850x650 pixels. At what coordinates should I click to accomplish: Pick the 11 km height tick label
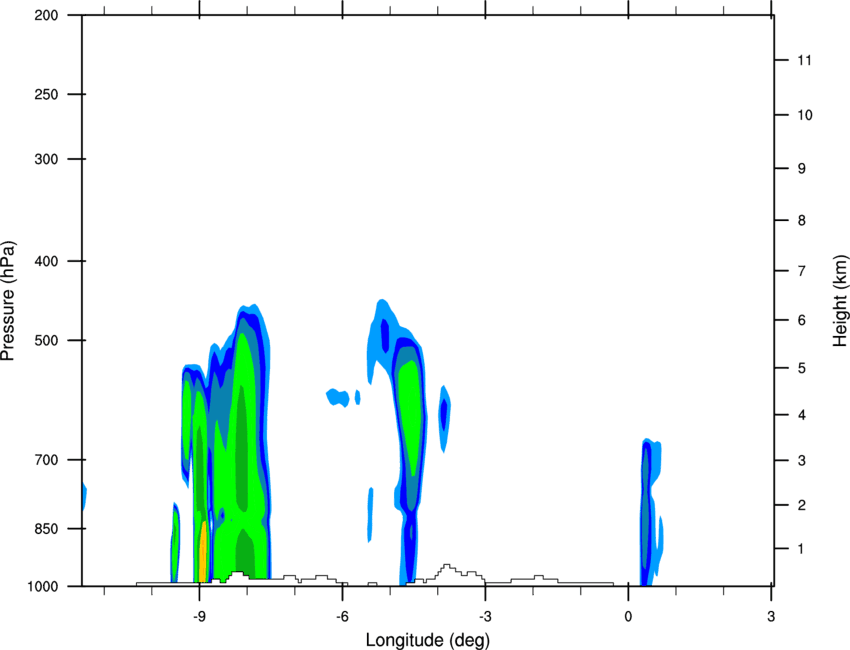[804, 60]
